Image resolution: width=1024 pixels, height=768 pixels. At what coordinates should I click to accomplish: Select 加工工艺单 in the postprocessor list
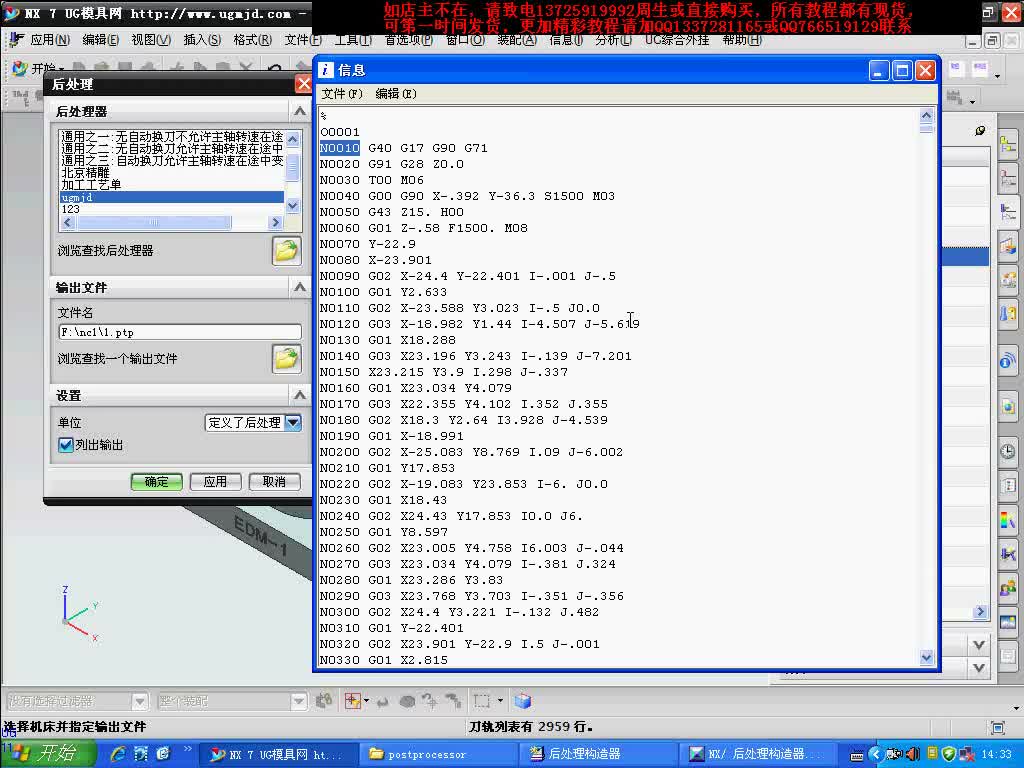tap(91, 185)
